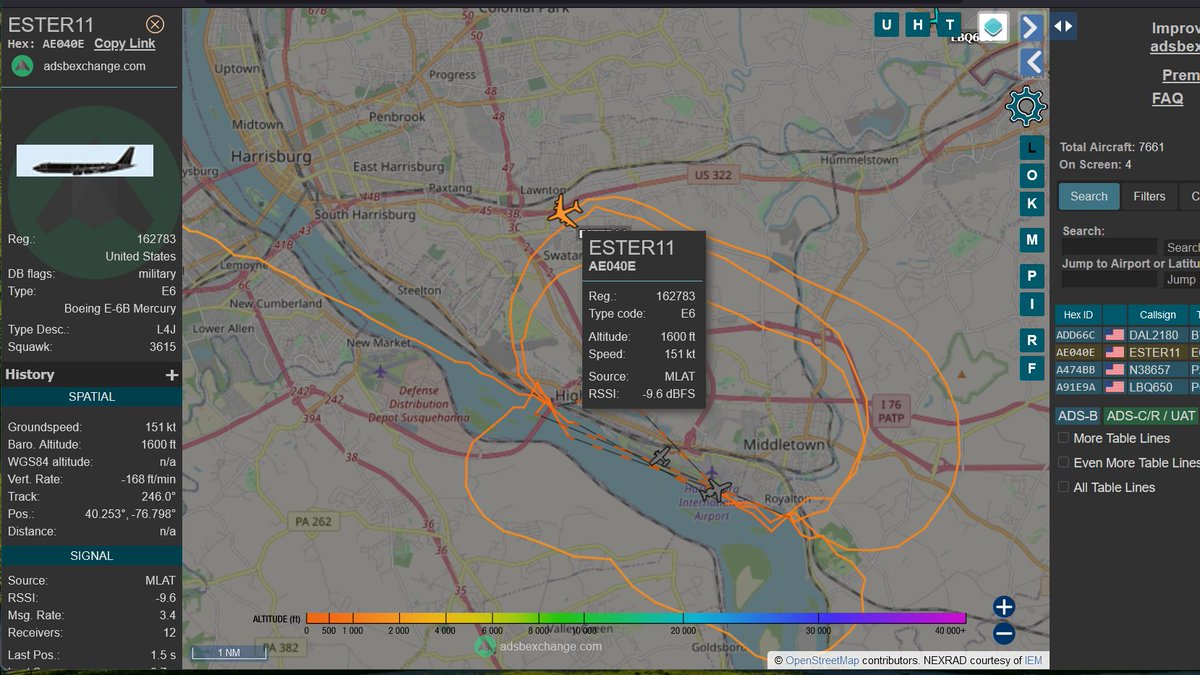
Task: Toggle sidebar with double-arrow button
Action: coord(1064,27)
